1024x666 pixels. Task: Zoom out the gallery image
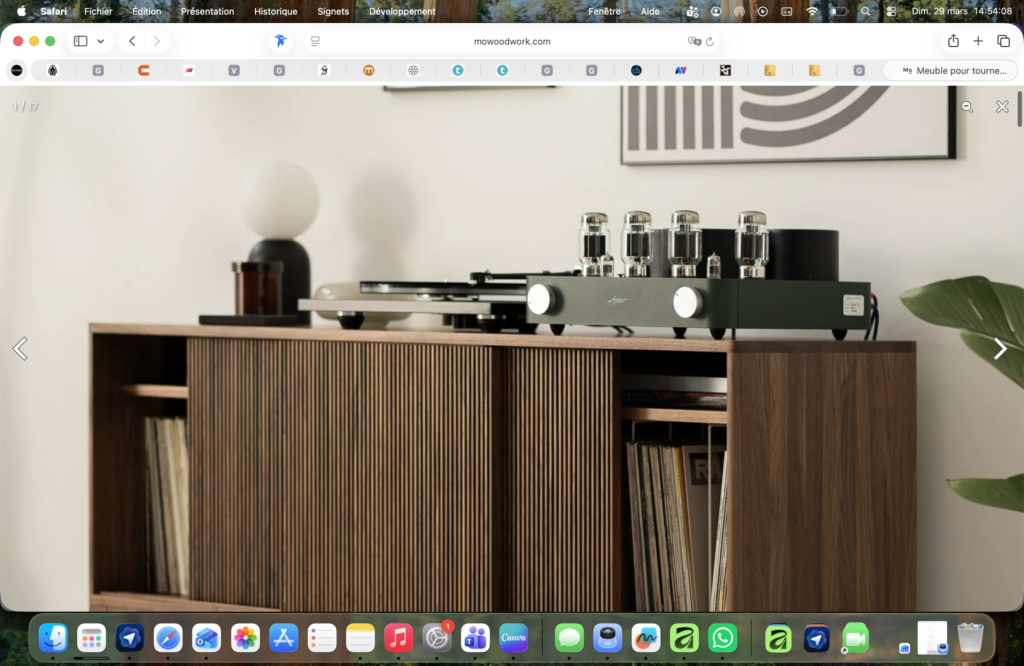967,107
